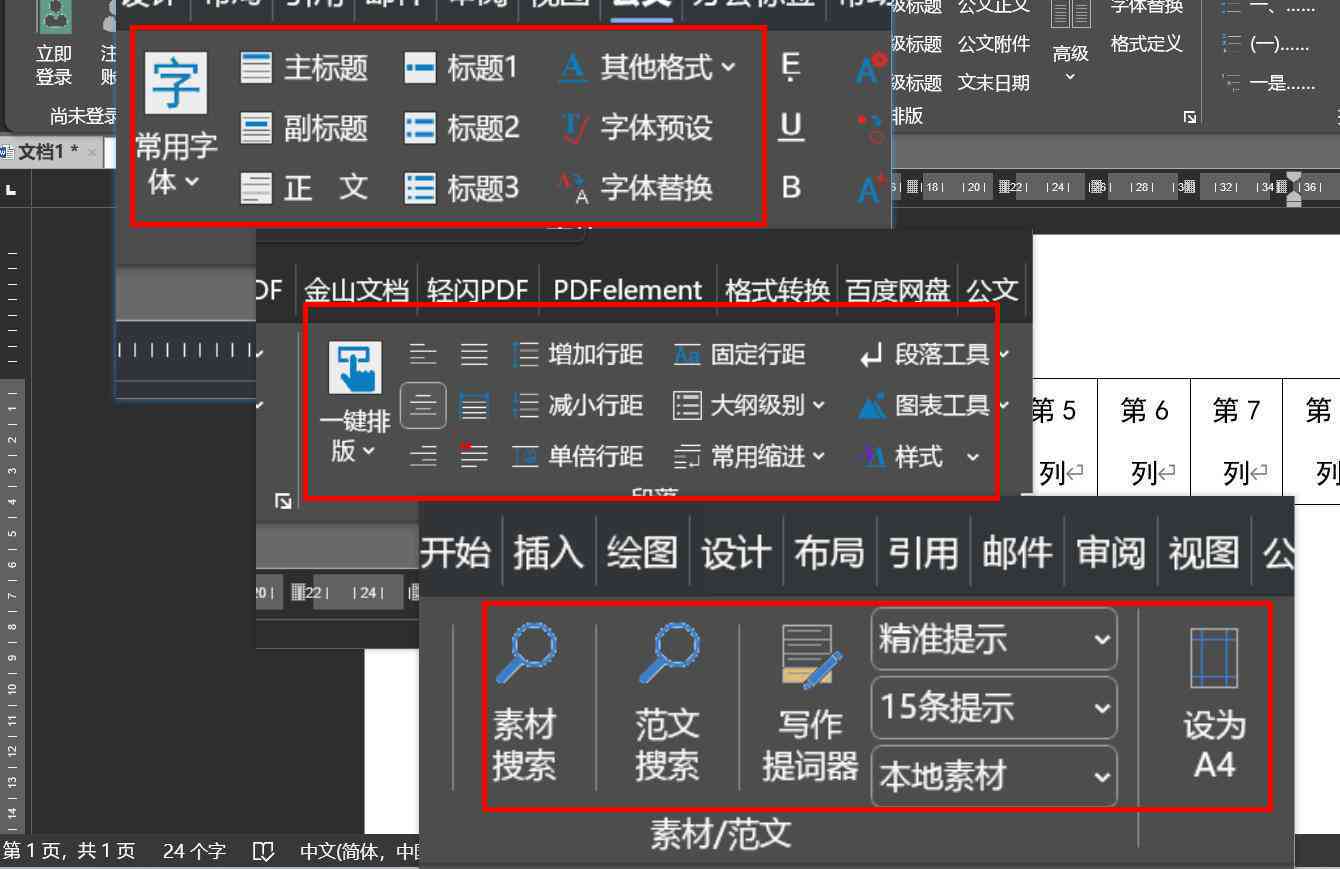This screenshot has width=1340, height=869.
Task: Click 字体替换 below 字体预设
Action: pyautogui.click(x=634, y=188)
